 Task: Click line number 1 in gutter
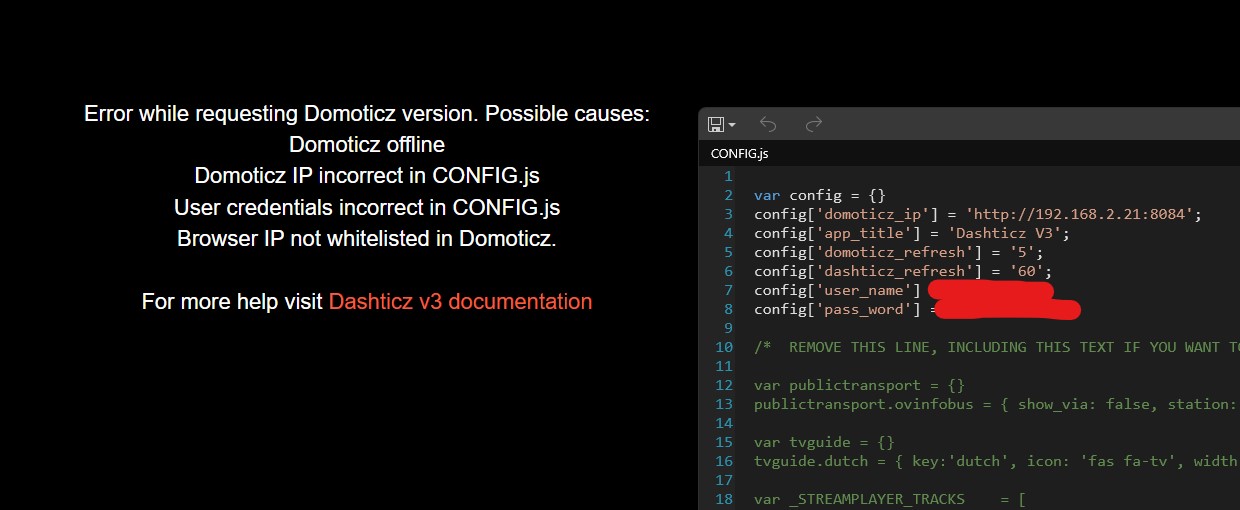click(x=729, y=176)
